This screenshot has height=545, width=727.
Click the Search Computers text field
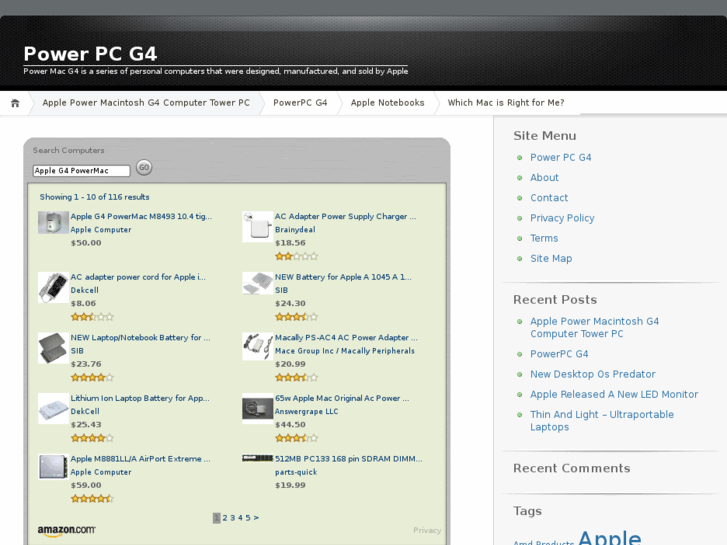[x=82, y=171]
